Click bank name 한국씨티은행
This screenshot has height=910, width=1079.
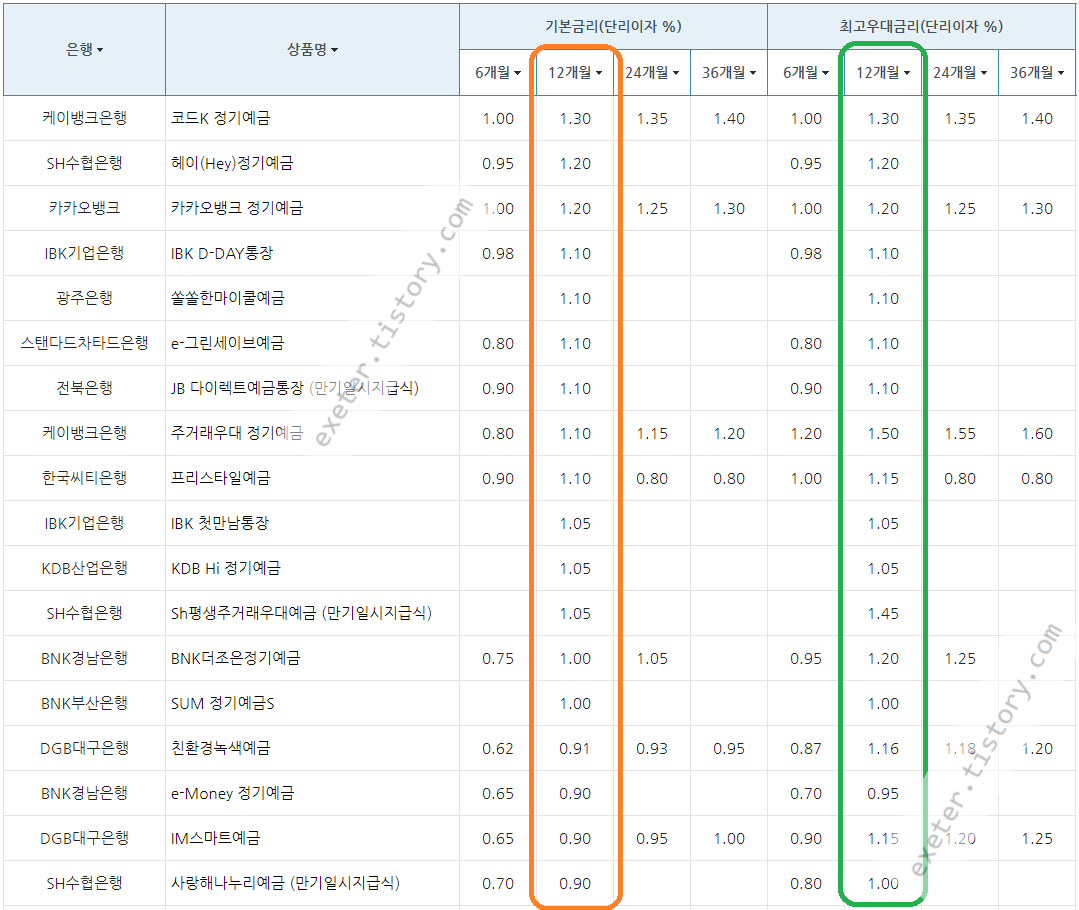pos(84,478)
